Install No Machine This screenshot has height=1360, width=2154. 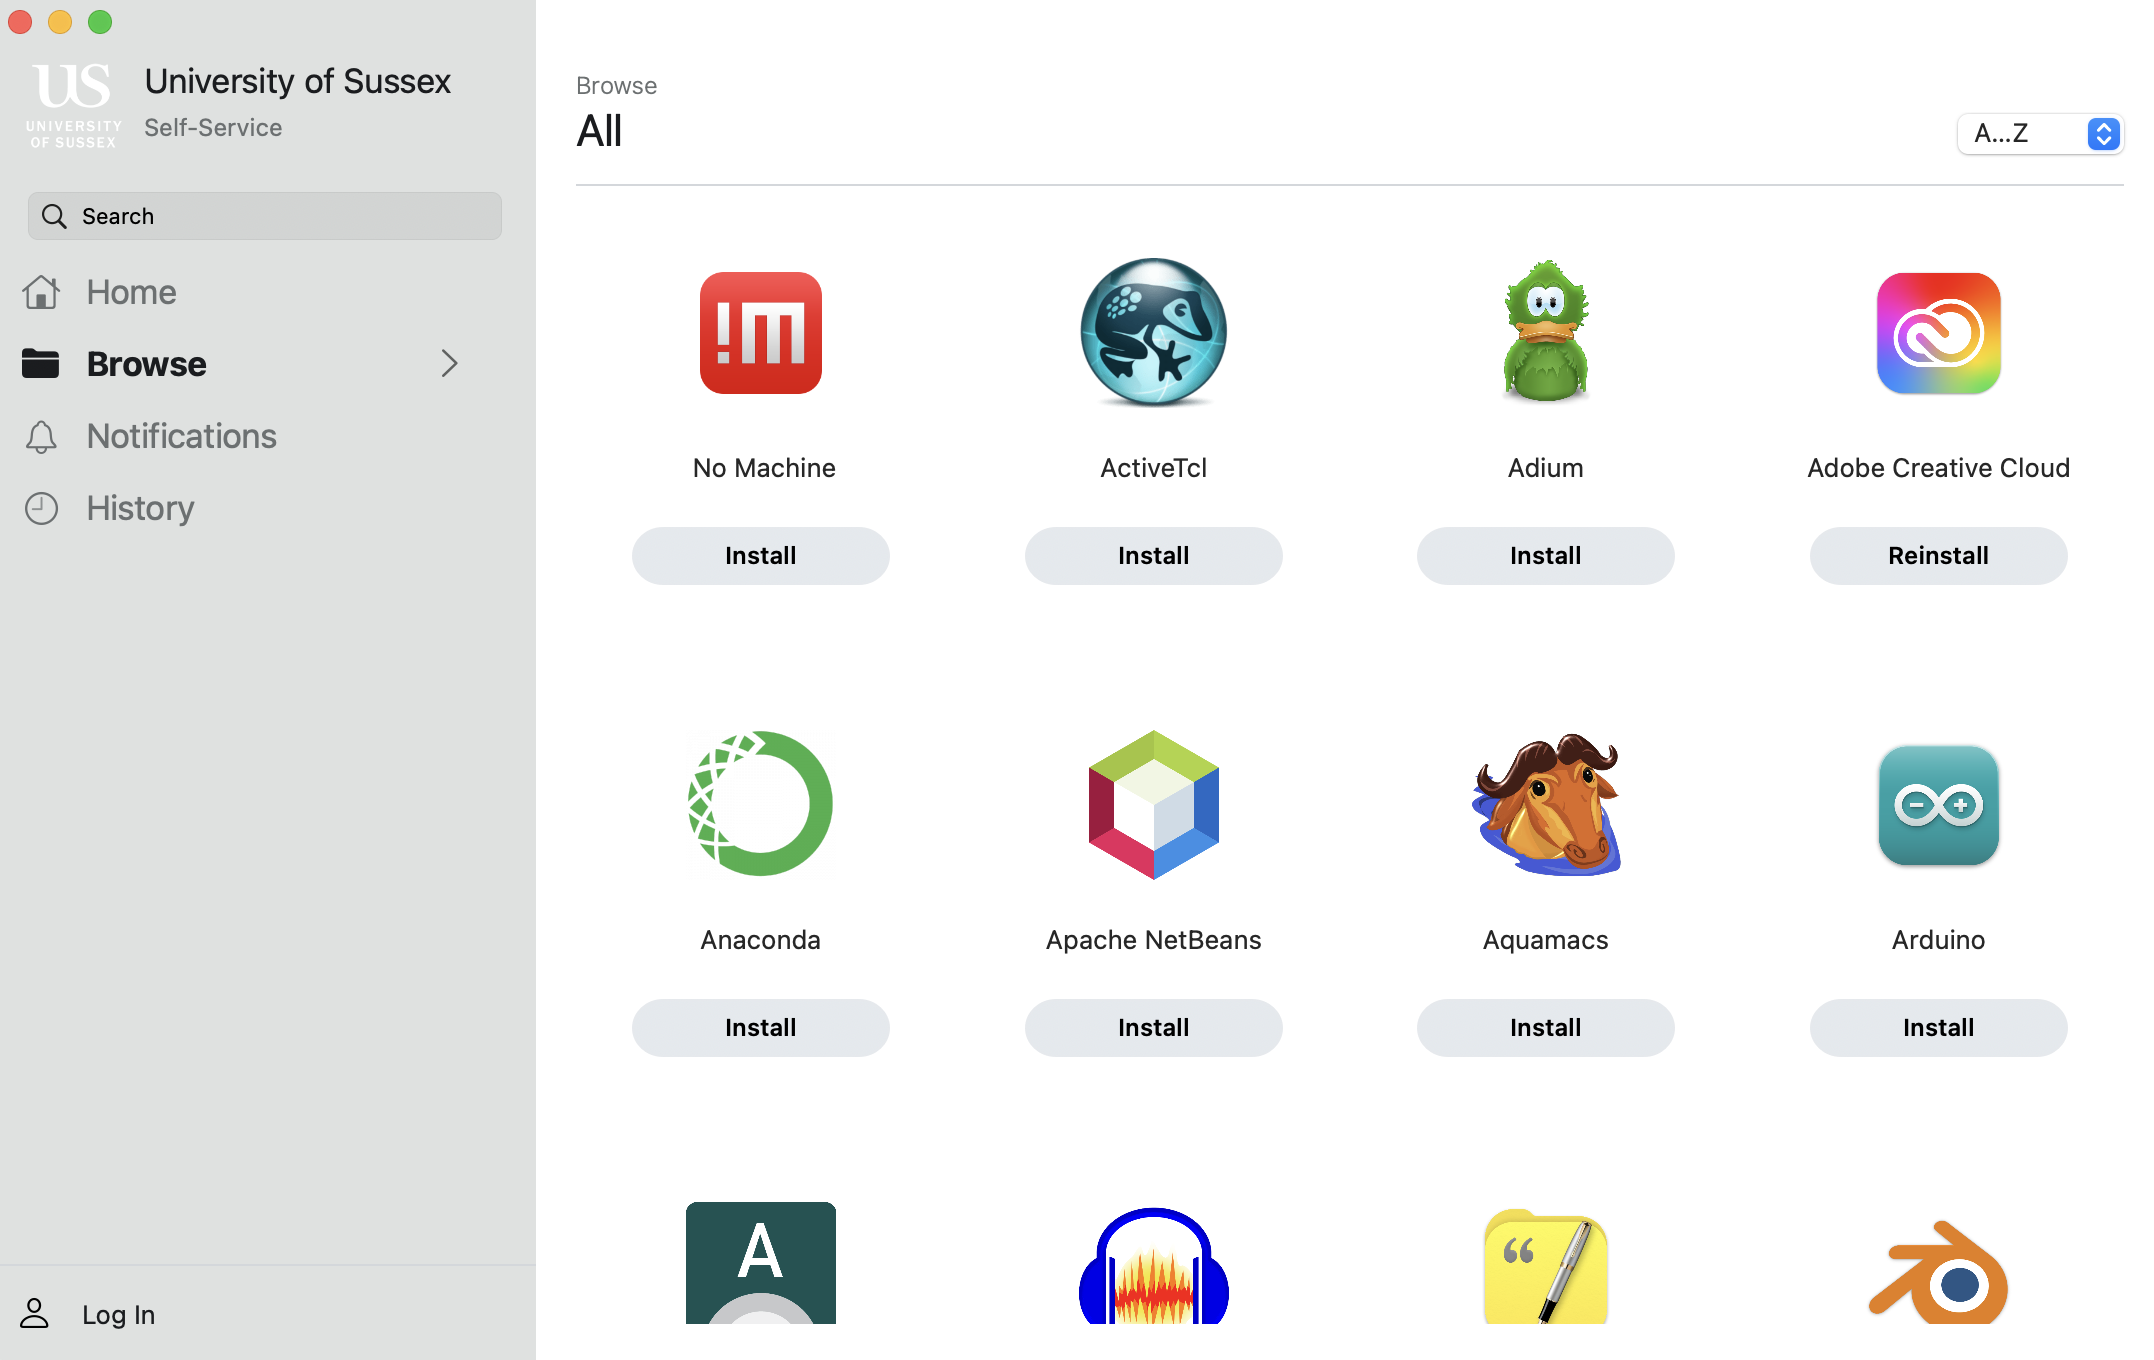coord(760,556)
